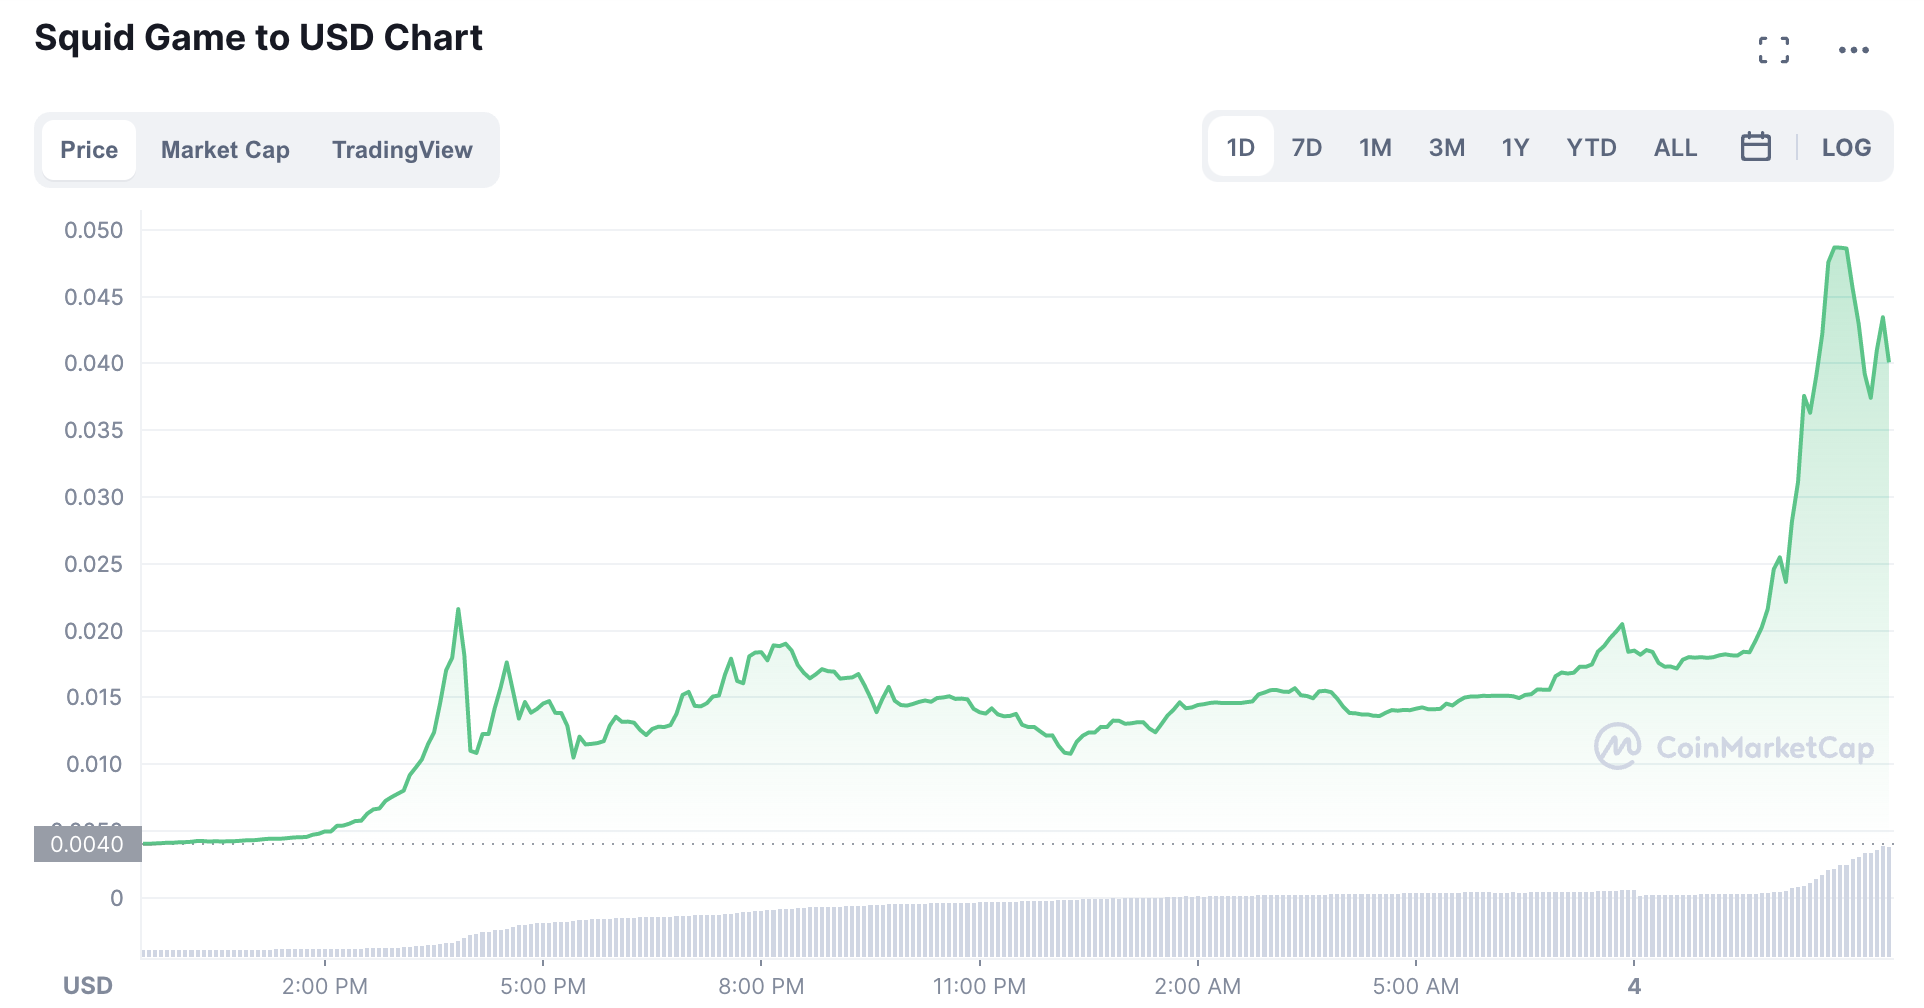Screen dimensions: 1924x1008
Task: Click the USD currency label
Action: (x=88, y=985)
